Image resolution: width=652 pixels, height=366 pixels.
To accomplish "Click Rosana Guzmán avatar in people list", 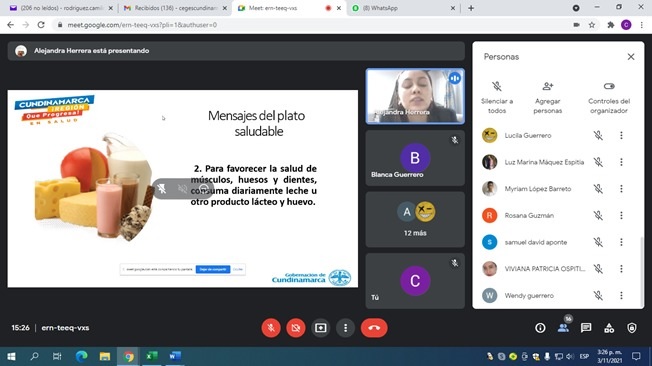I will (x=489, y=215).
